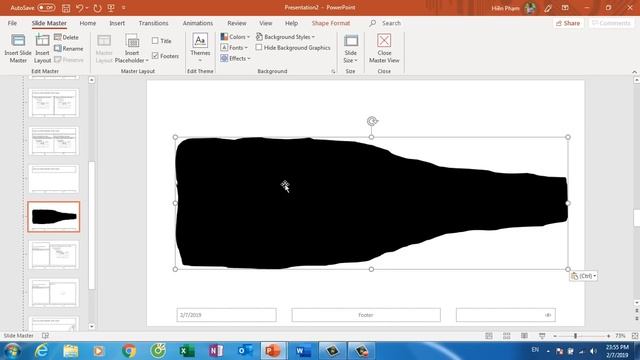Save the presentation from the Quick Access Toolbar
The image size is (640, 360).
coord(66,8)
